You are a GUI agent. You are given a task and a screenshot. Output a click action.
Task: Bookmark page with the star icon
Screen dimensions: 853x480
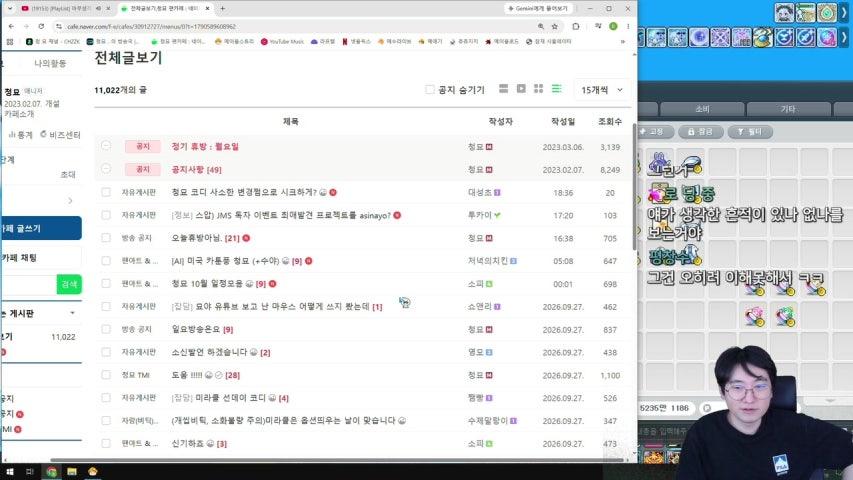pos(554,26)
